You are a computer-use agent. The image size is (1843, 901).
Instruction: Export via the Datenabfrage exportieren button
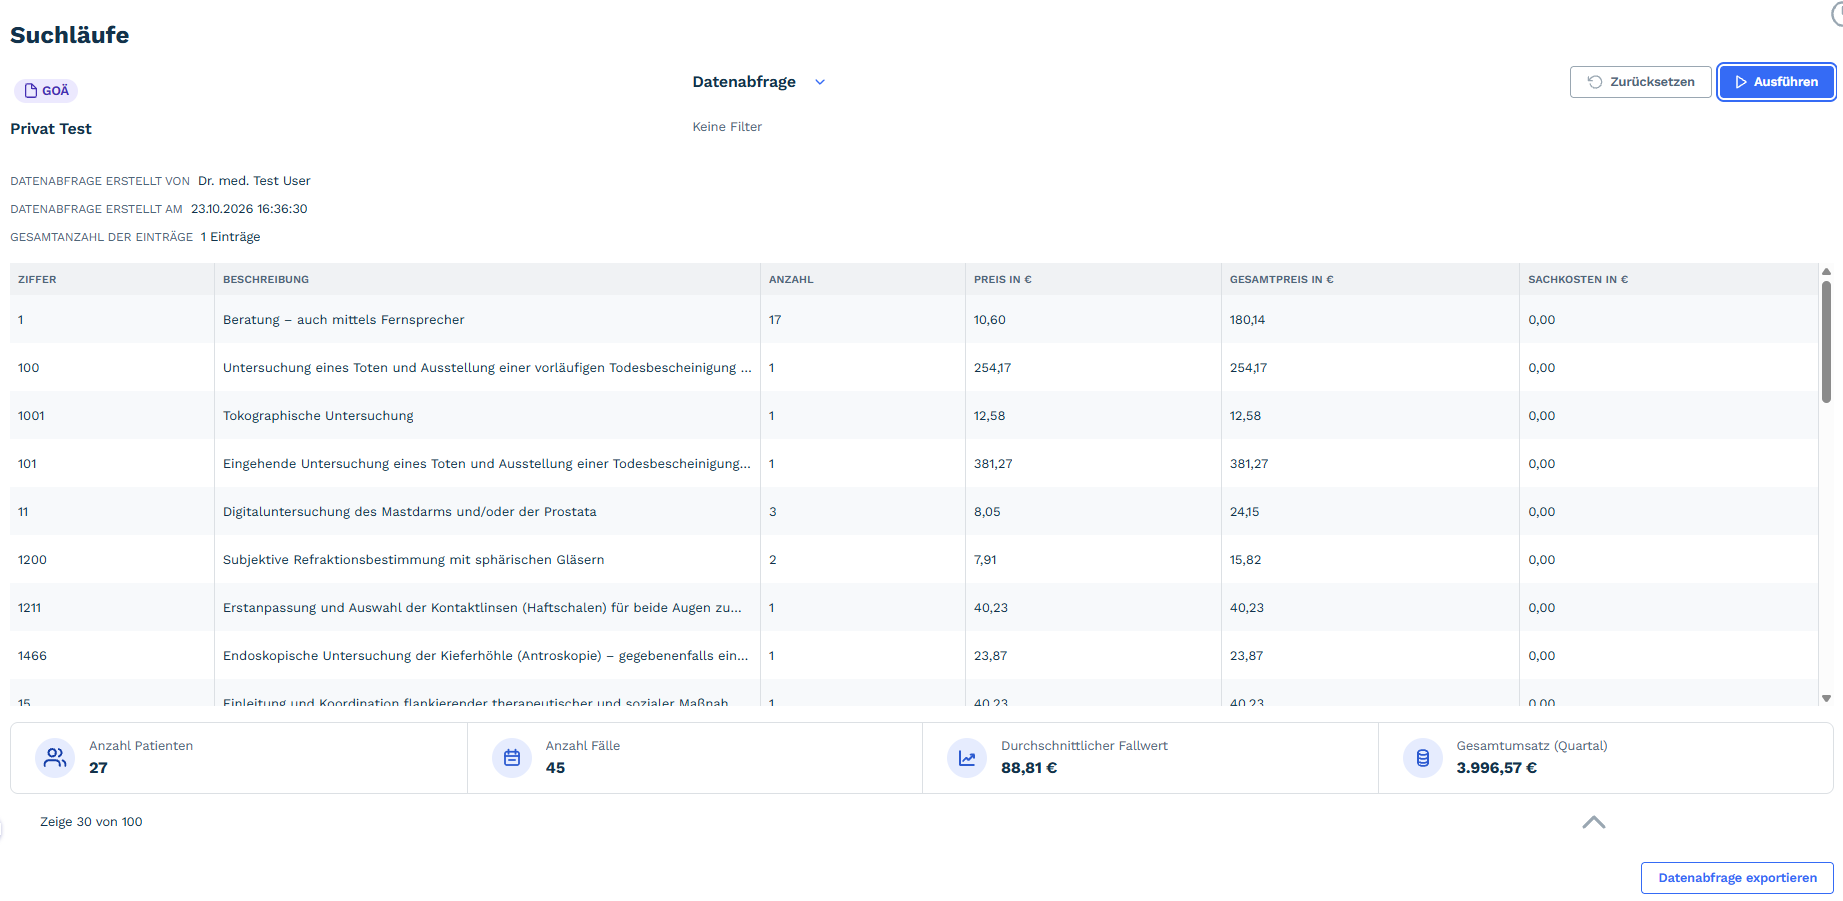(1737, 878)
